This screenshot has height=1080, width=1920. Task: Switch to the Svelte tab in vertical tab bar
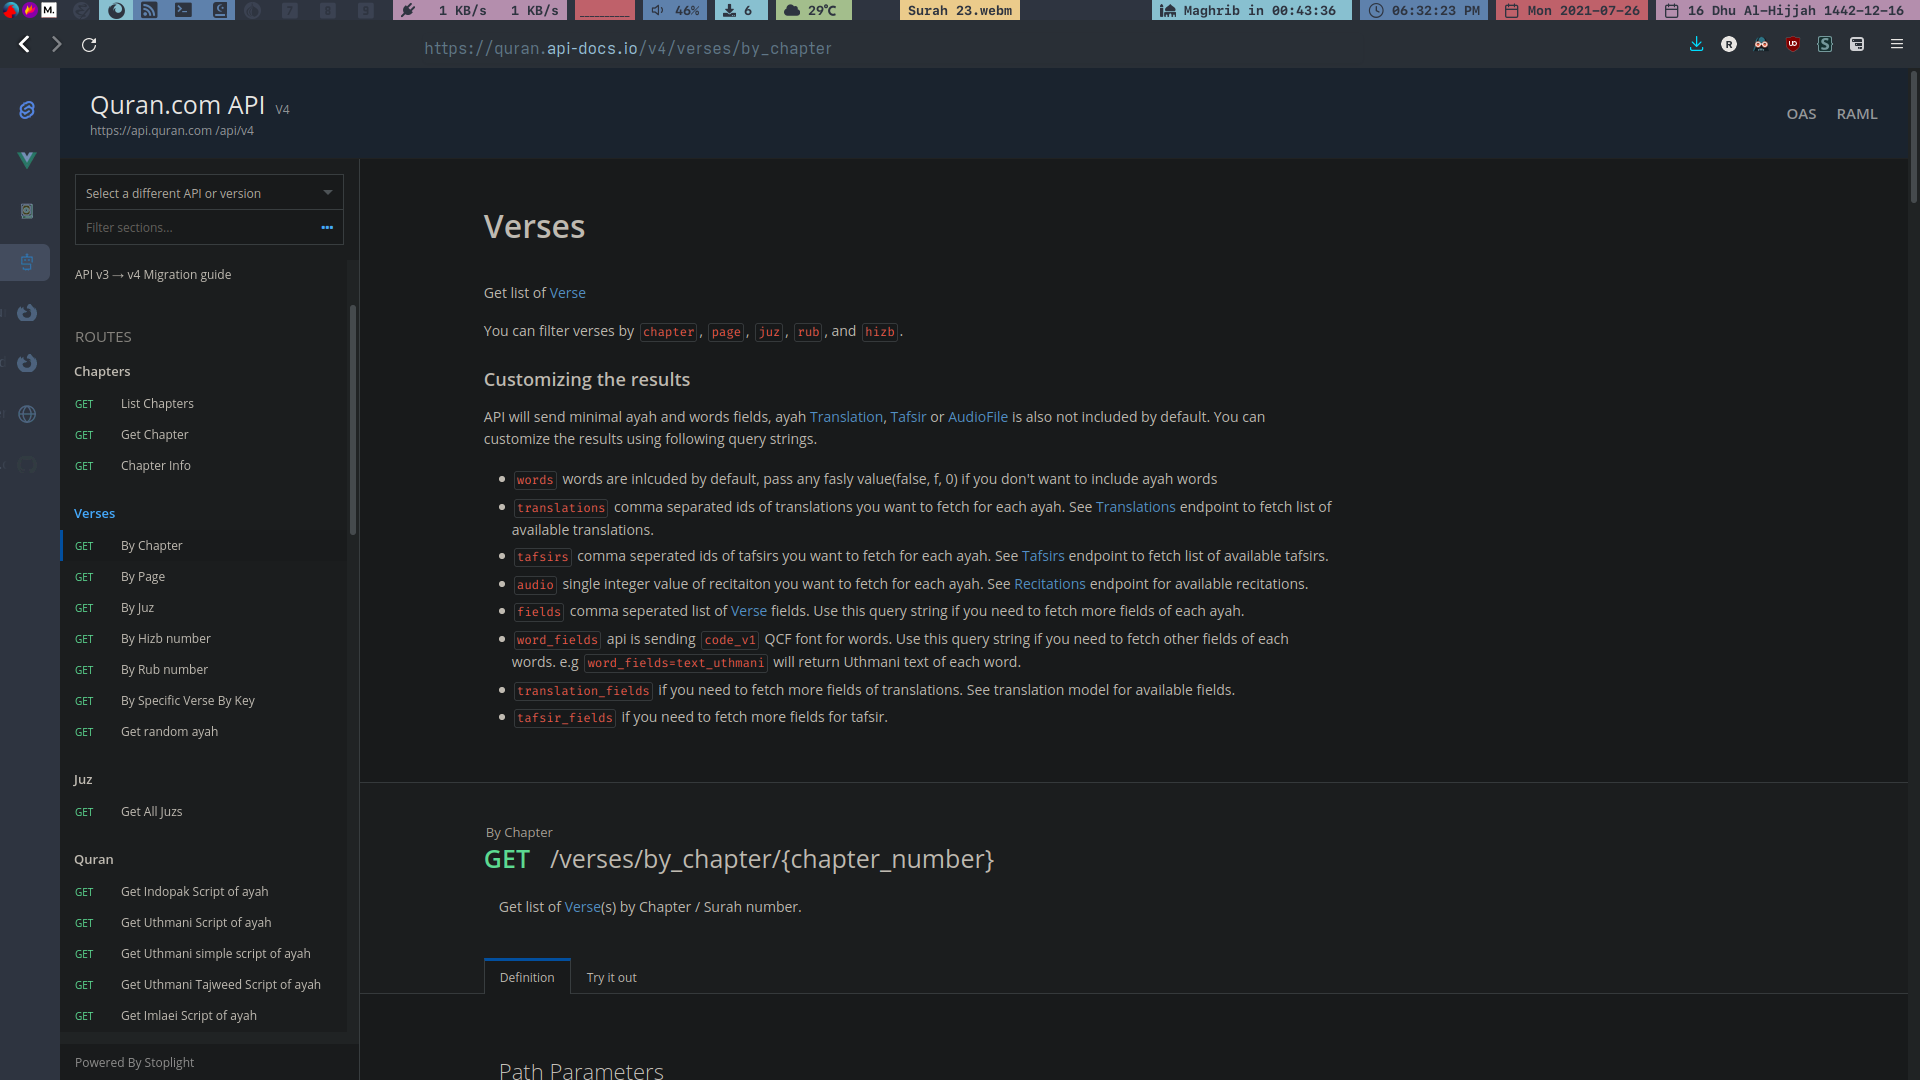click(x=27, y=110)
